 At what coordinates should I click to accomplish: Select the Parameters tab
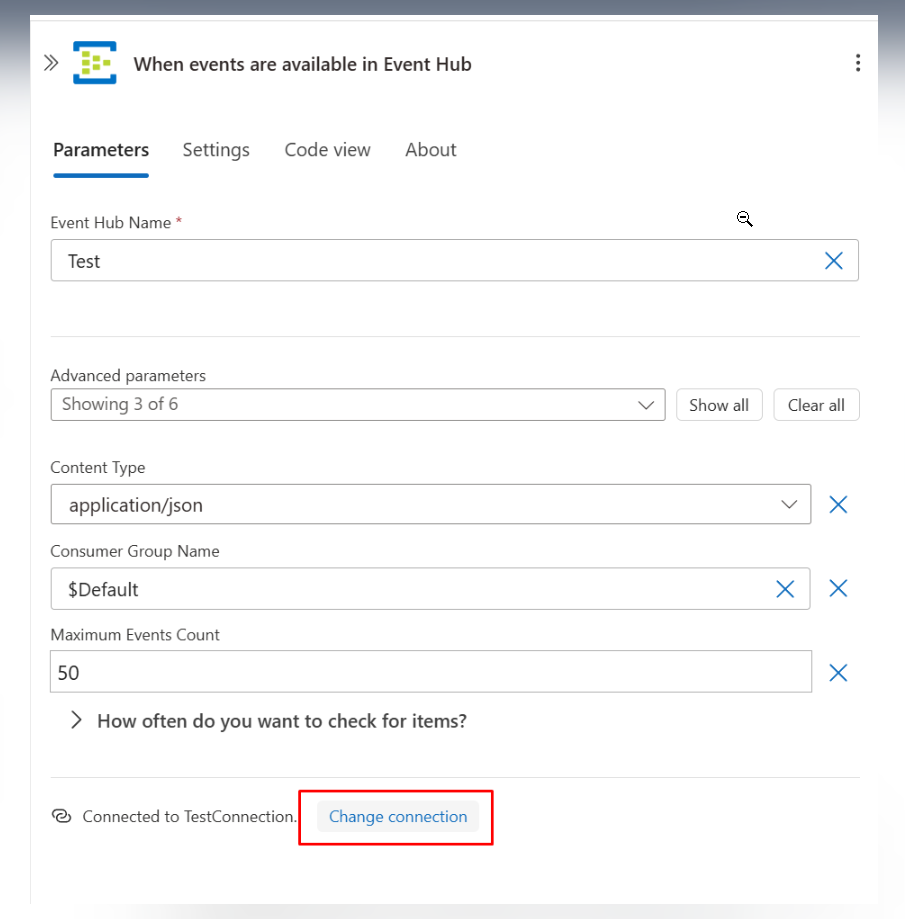point(101,150)
